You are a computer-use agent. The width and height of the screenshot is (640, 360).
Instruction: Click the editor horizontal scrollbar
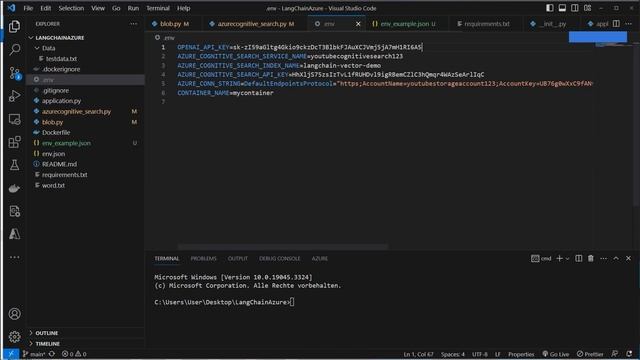282,247
